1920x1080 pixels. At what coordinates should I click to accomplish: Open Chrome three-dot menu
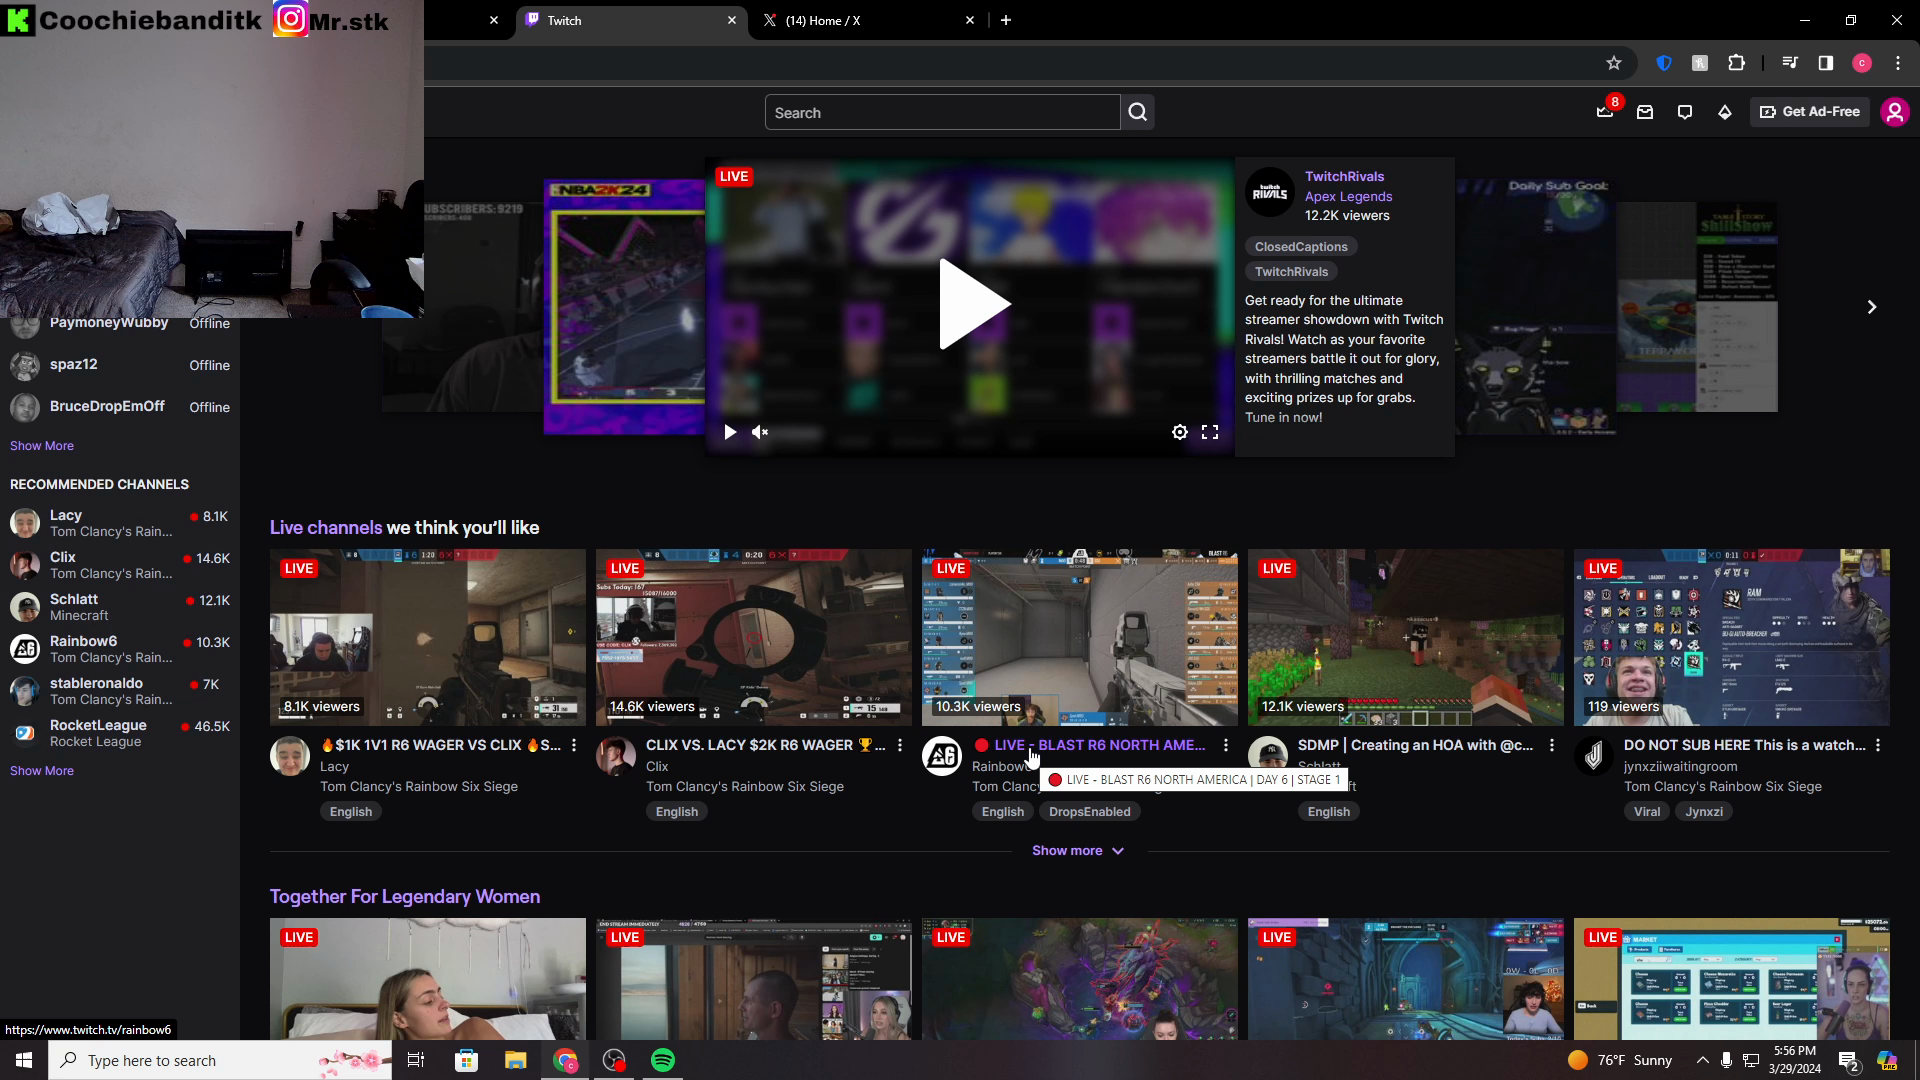click(1898, 63)
